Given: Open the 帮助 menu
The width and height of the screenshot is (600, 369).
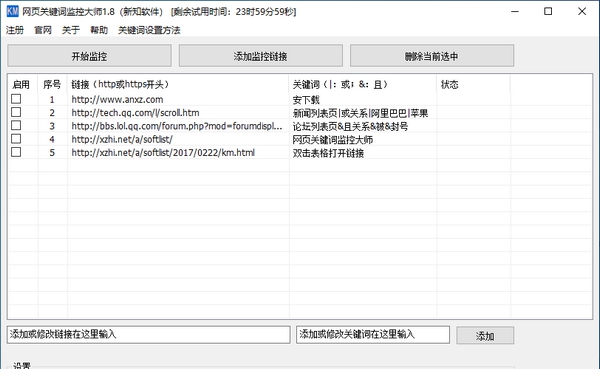Looking at the screenshot, I should [x=99, y=30].
